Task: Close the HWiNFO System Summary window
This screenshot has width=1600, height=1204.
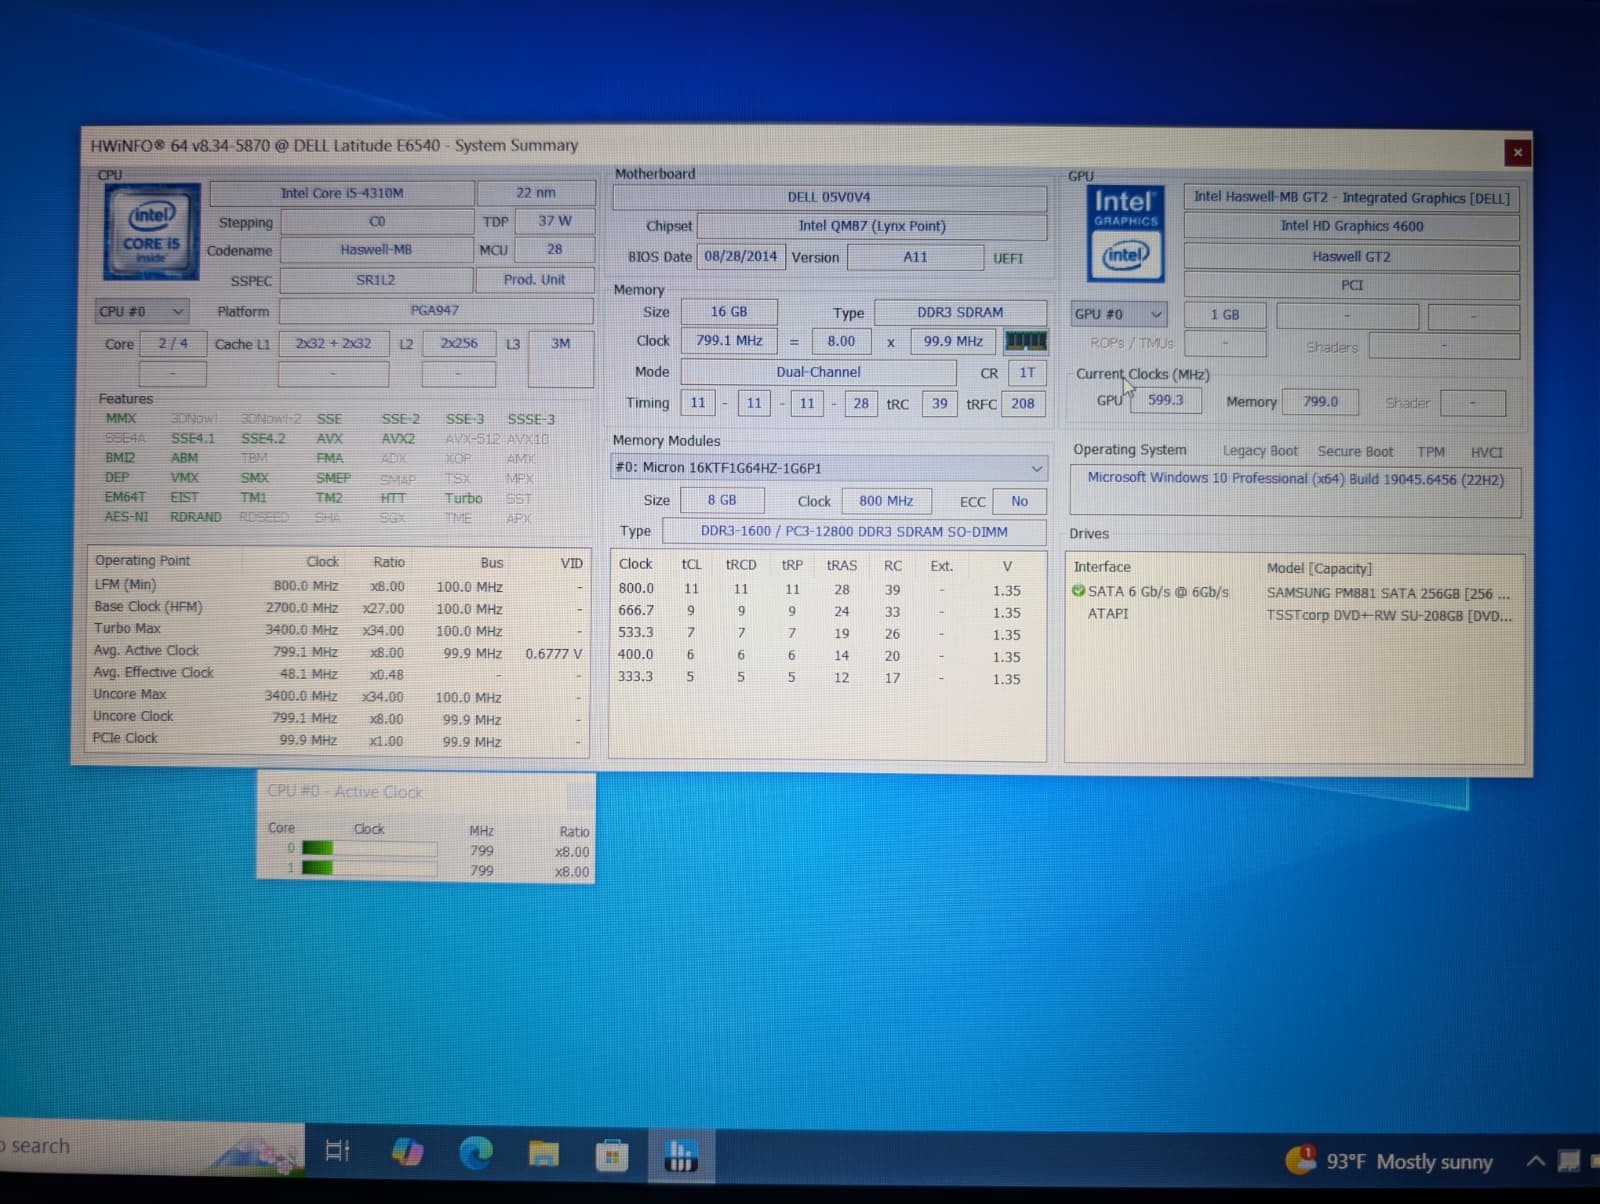Action: pos(1517,152)
